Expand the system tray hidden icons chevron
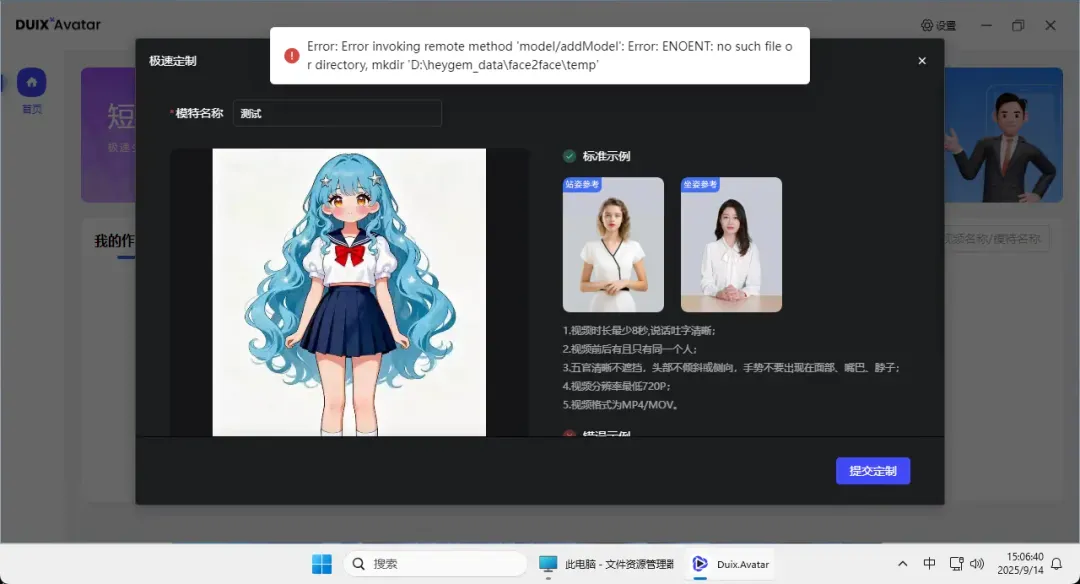The width and height of the screenshot is (1080, 584). pyautogui.click(x=903, y=564)
